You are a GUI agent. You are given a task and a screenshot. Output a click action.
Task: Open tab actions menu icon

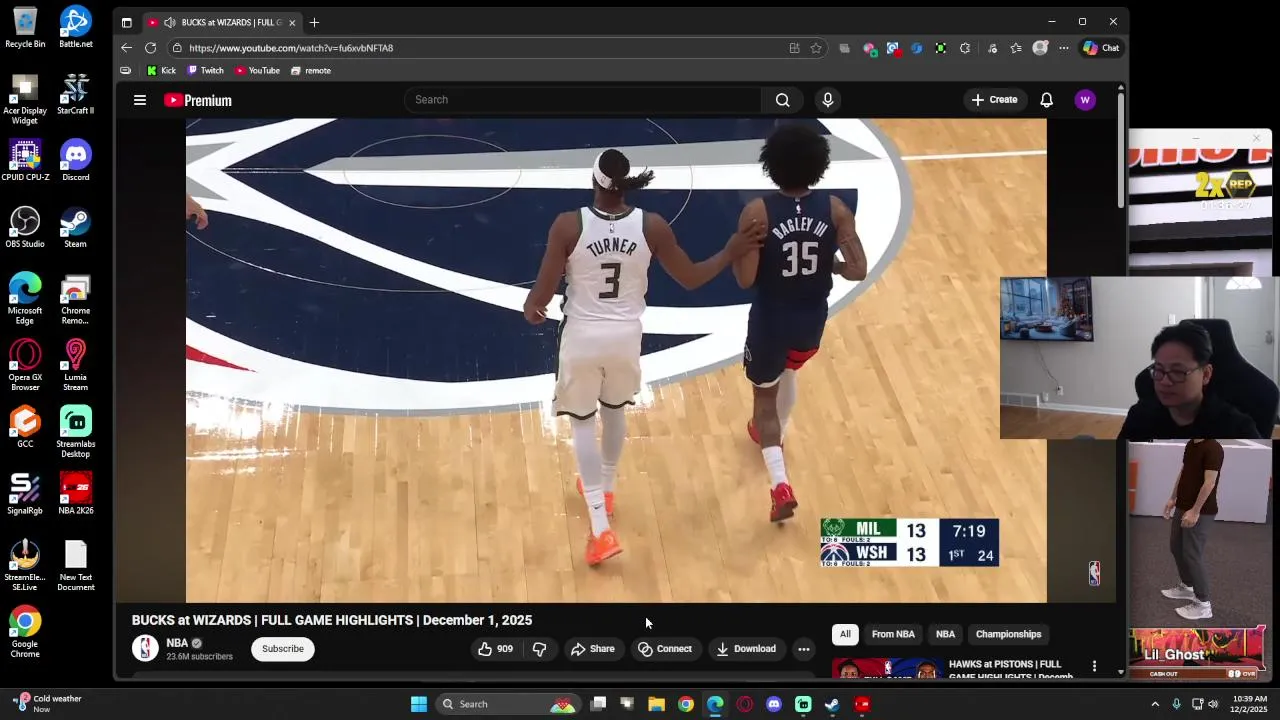pyautogui.click(x=126, y=22)
